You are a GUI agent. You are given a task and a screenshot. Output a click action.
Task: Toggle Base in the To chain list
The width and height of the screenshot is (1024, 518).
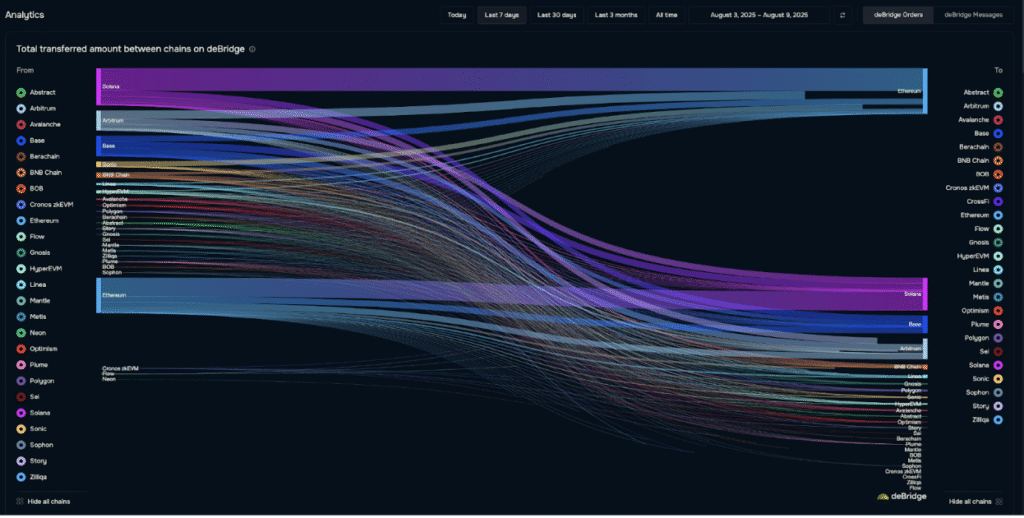tap(988, 134)
